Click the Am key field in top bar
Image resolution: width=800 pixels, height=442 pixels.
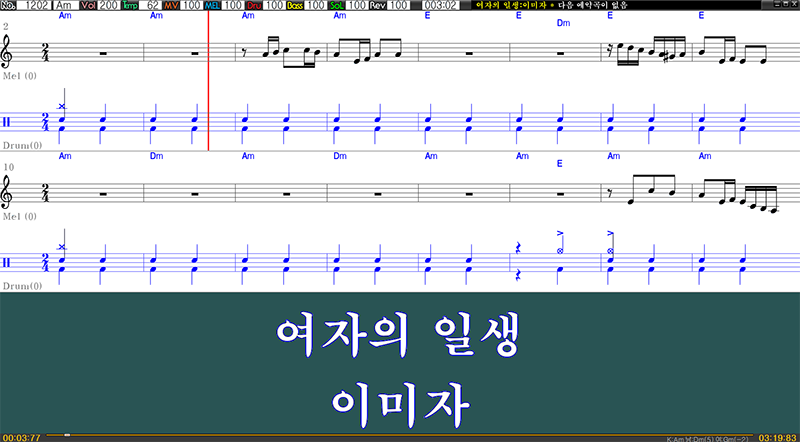(x=66, y=5)
